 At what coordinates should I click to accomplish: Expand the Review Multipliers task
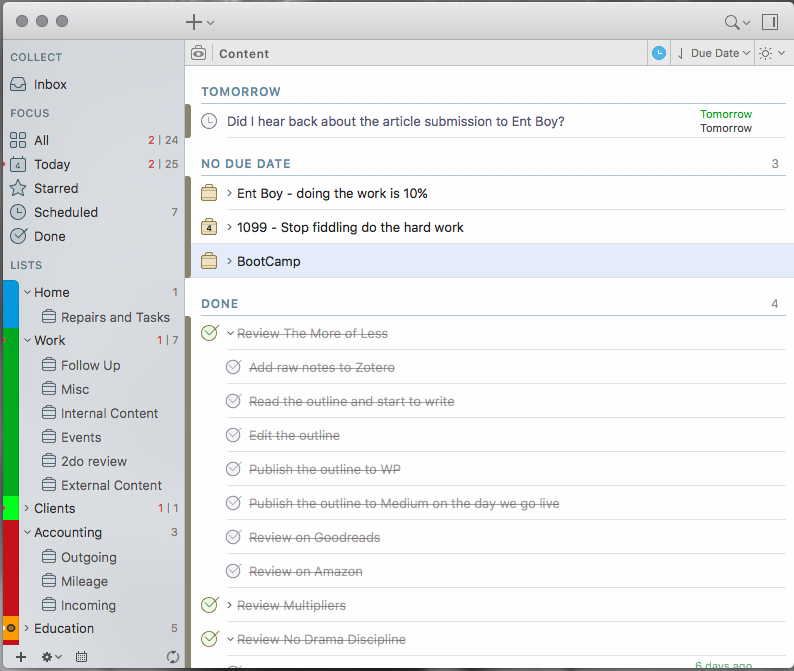coord(229,606)
